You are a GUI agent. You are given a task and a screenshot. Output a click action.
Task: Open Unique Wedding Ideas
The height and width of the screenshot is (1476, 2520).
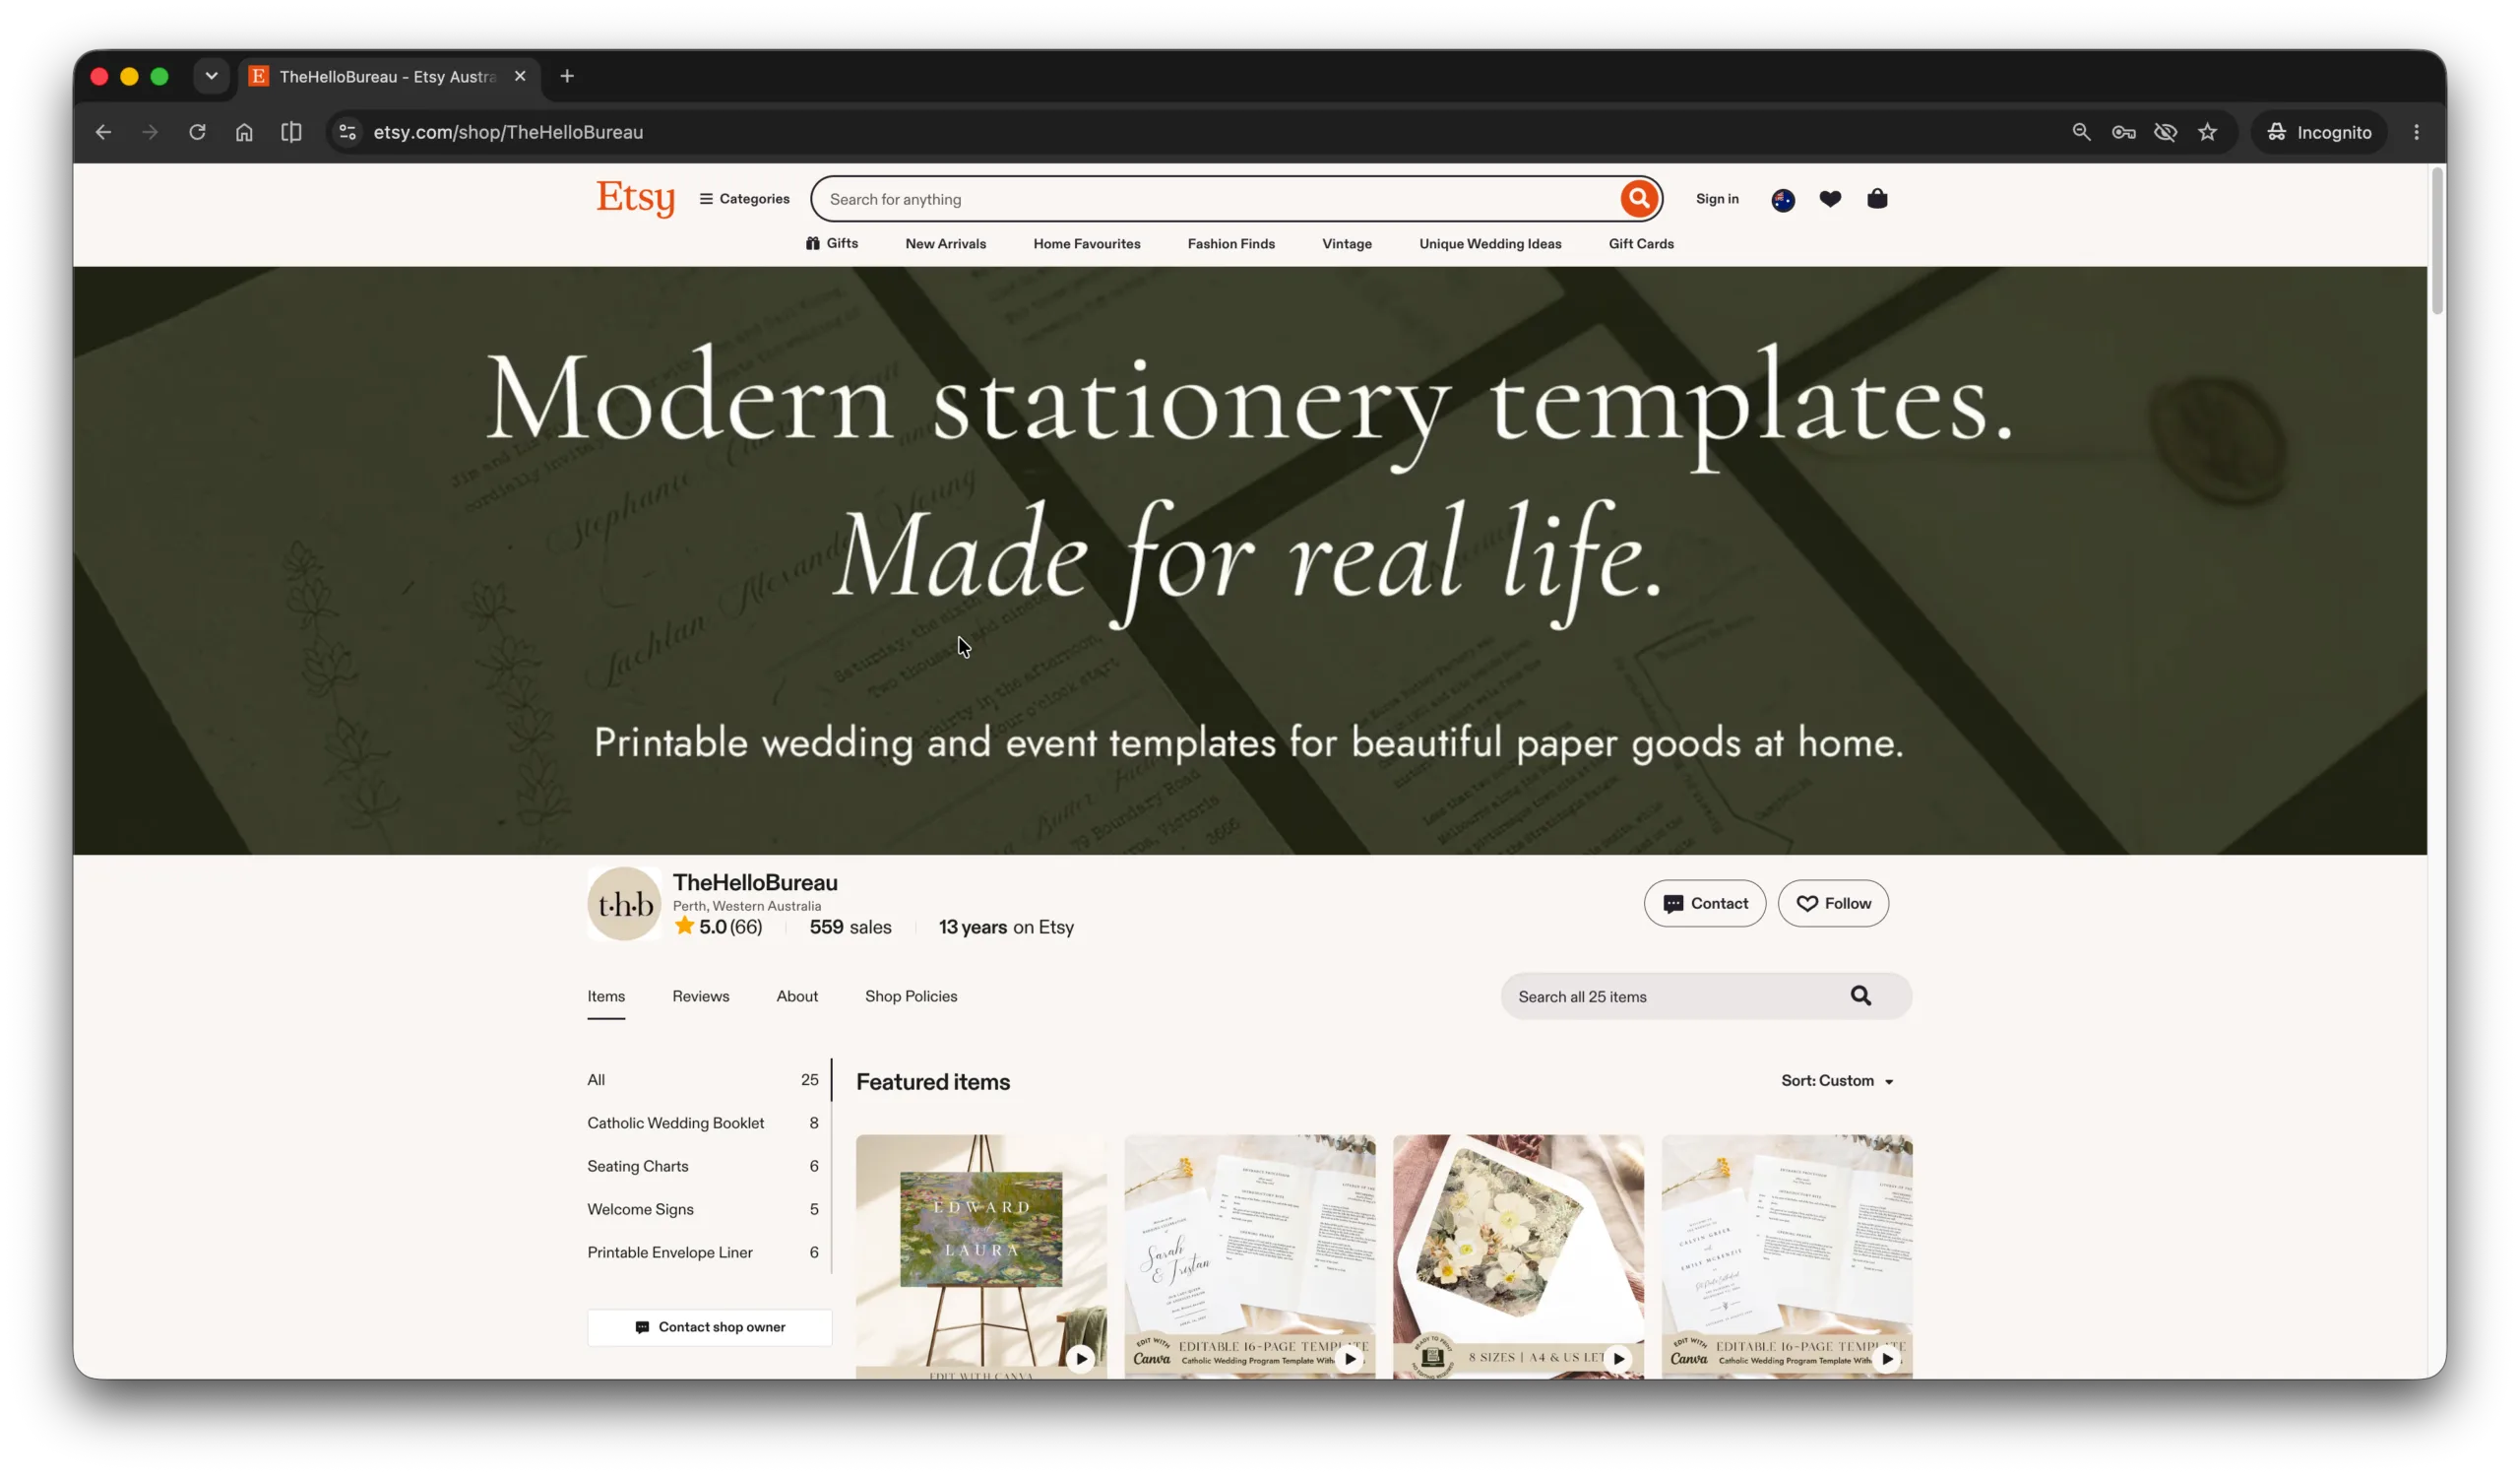tap(1490, 244)
